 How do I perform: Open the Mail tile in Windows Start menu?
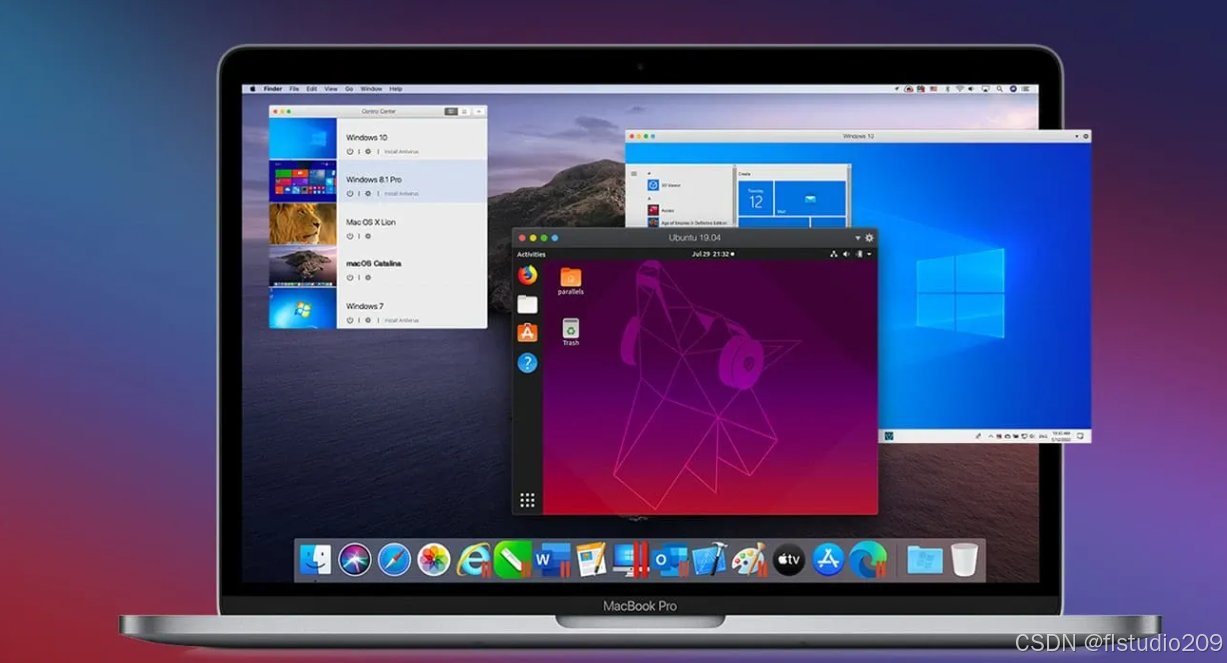[x=809, y=199]
